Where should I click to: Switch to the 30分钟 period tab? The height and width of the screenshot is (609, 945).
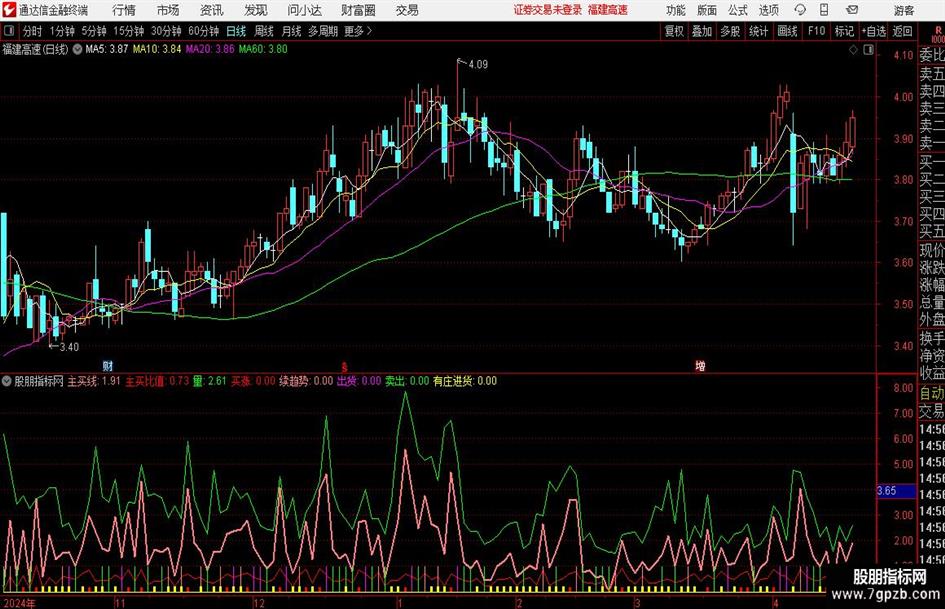[166, 31]
